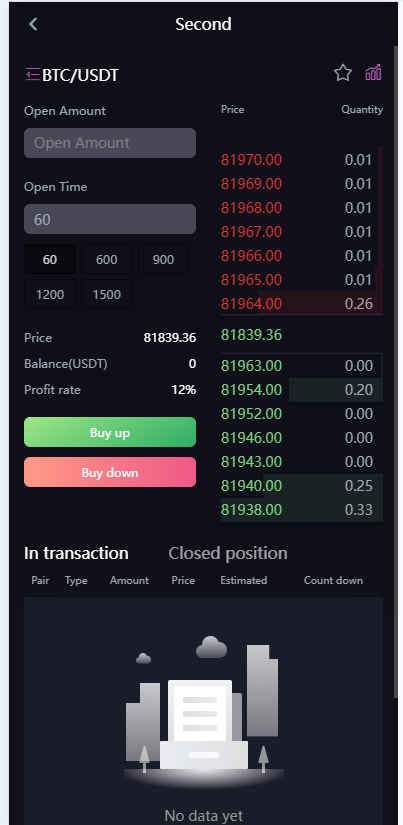Image resolution: width=403 pixels, height=825 pixels.
Task: Choose the 1200 seconds option
Action: pos(50,294)
